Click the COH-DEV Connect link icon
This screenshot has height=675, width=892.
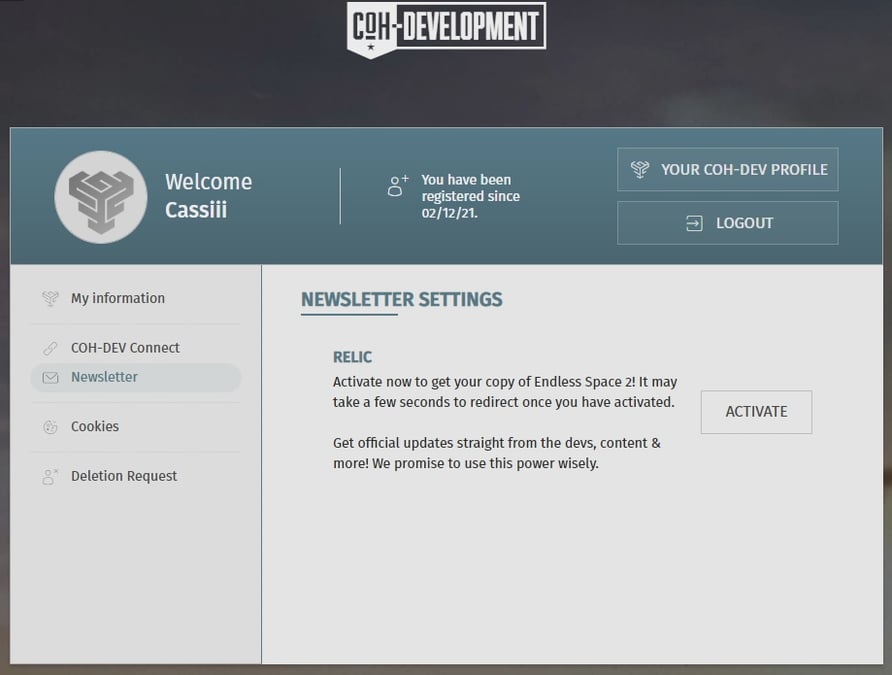[50, 348]
